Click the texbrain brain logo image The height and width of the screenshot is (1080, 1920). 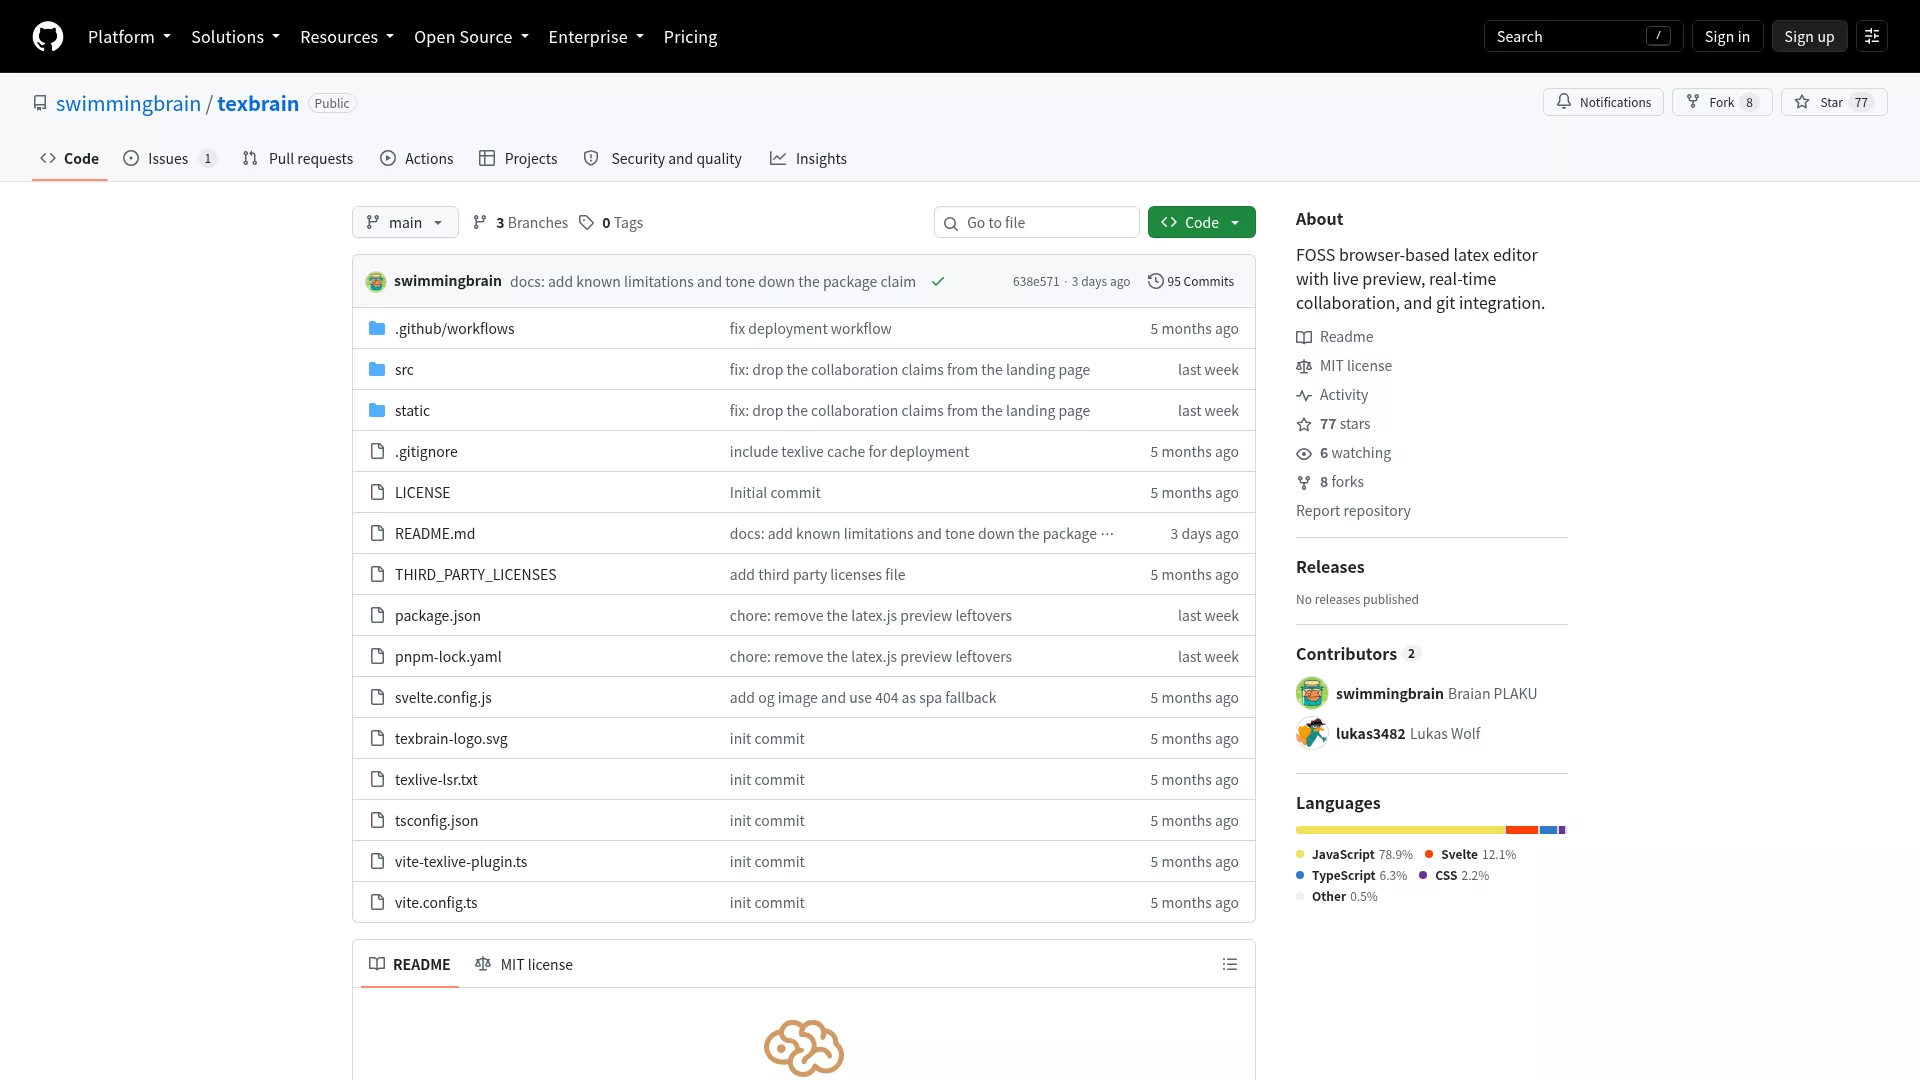[804, 1048]
